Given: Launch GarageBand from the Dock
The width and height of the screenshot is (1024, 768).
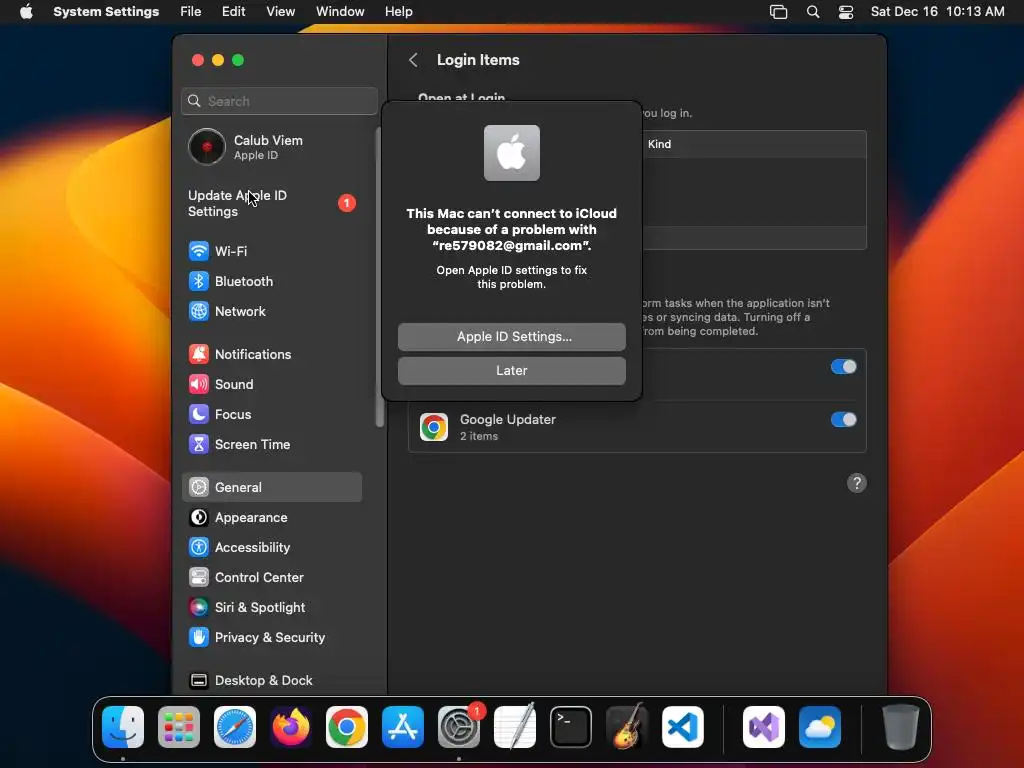Looking at the screenshot, I should click(x=627, y=727).
